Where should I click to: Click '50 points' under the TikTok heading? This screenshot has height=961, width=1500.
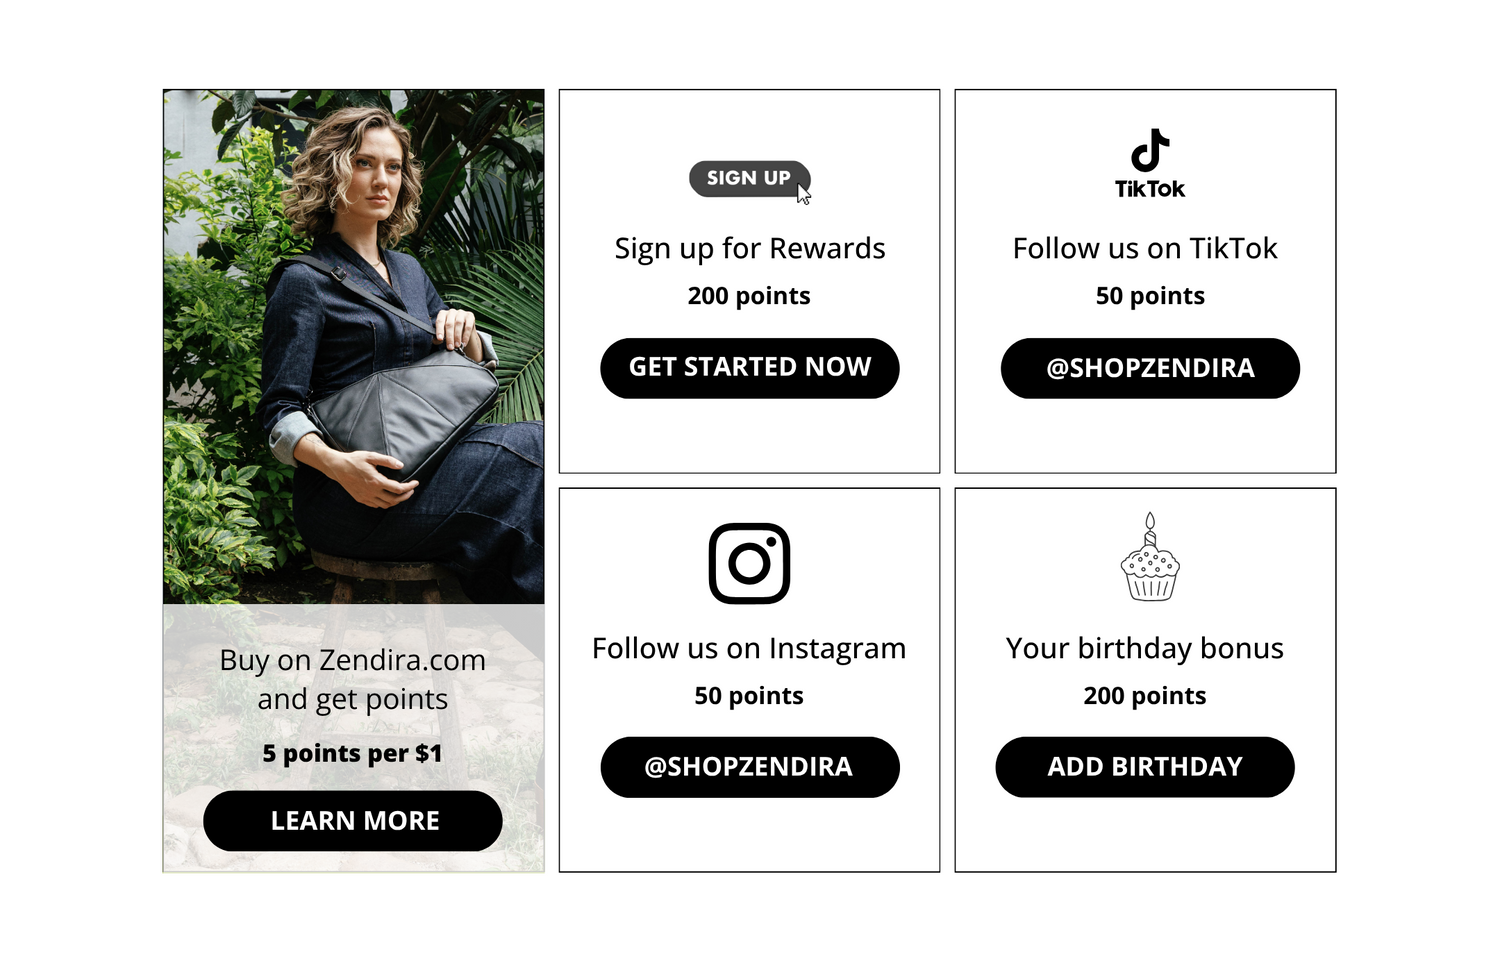pos(1150,296)
